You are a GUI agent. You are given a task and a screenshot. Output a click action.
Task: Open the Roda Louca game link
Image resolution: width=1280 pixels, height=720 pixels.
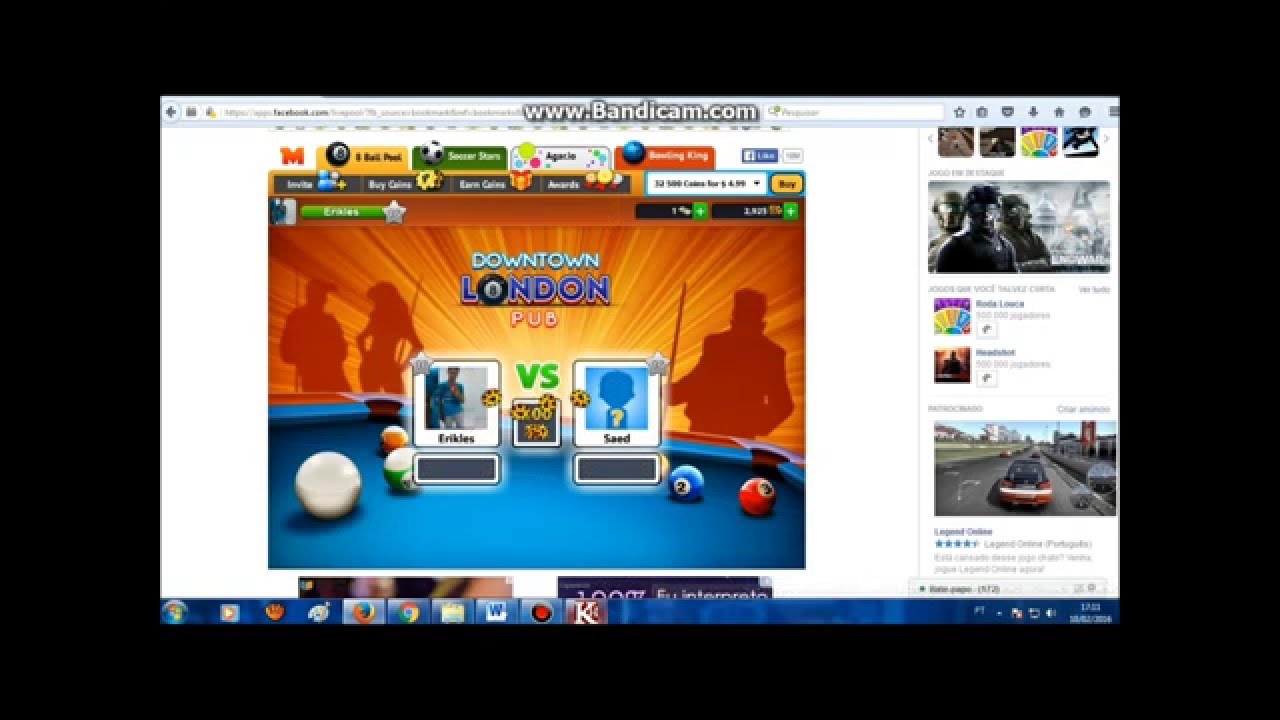coord(1000,304)
